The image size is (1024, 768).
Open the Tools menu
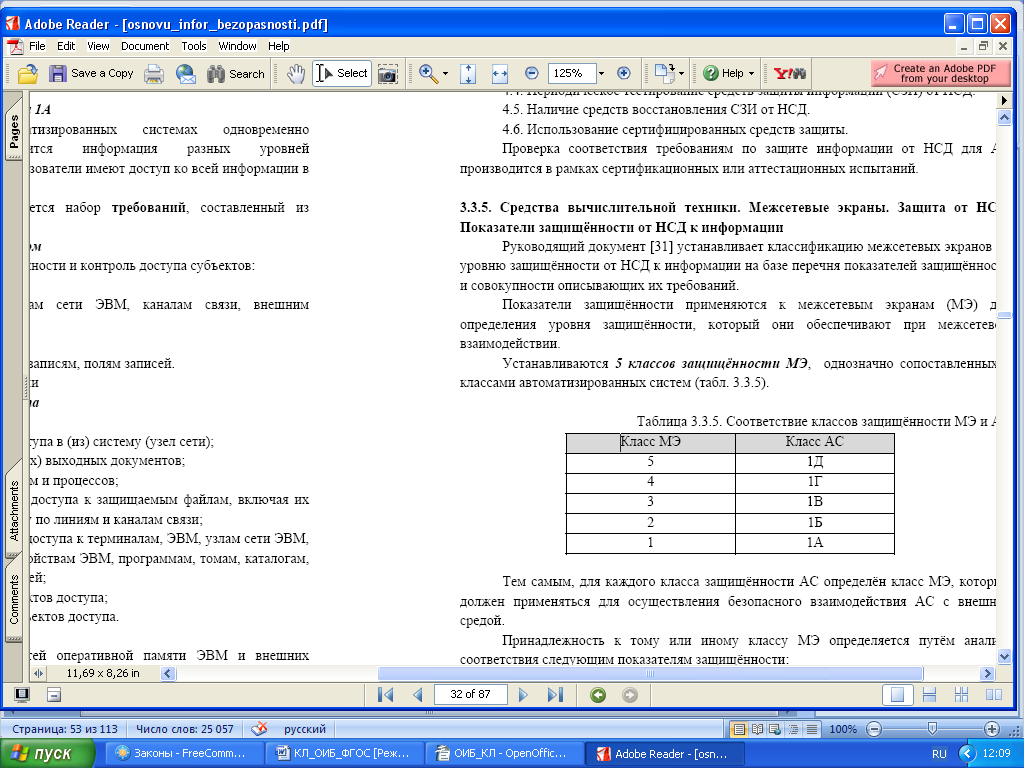pos(194,46)
